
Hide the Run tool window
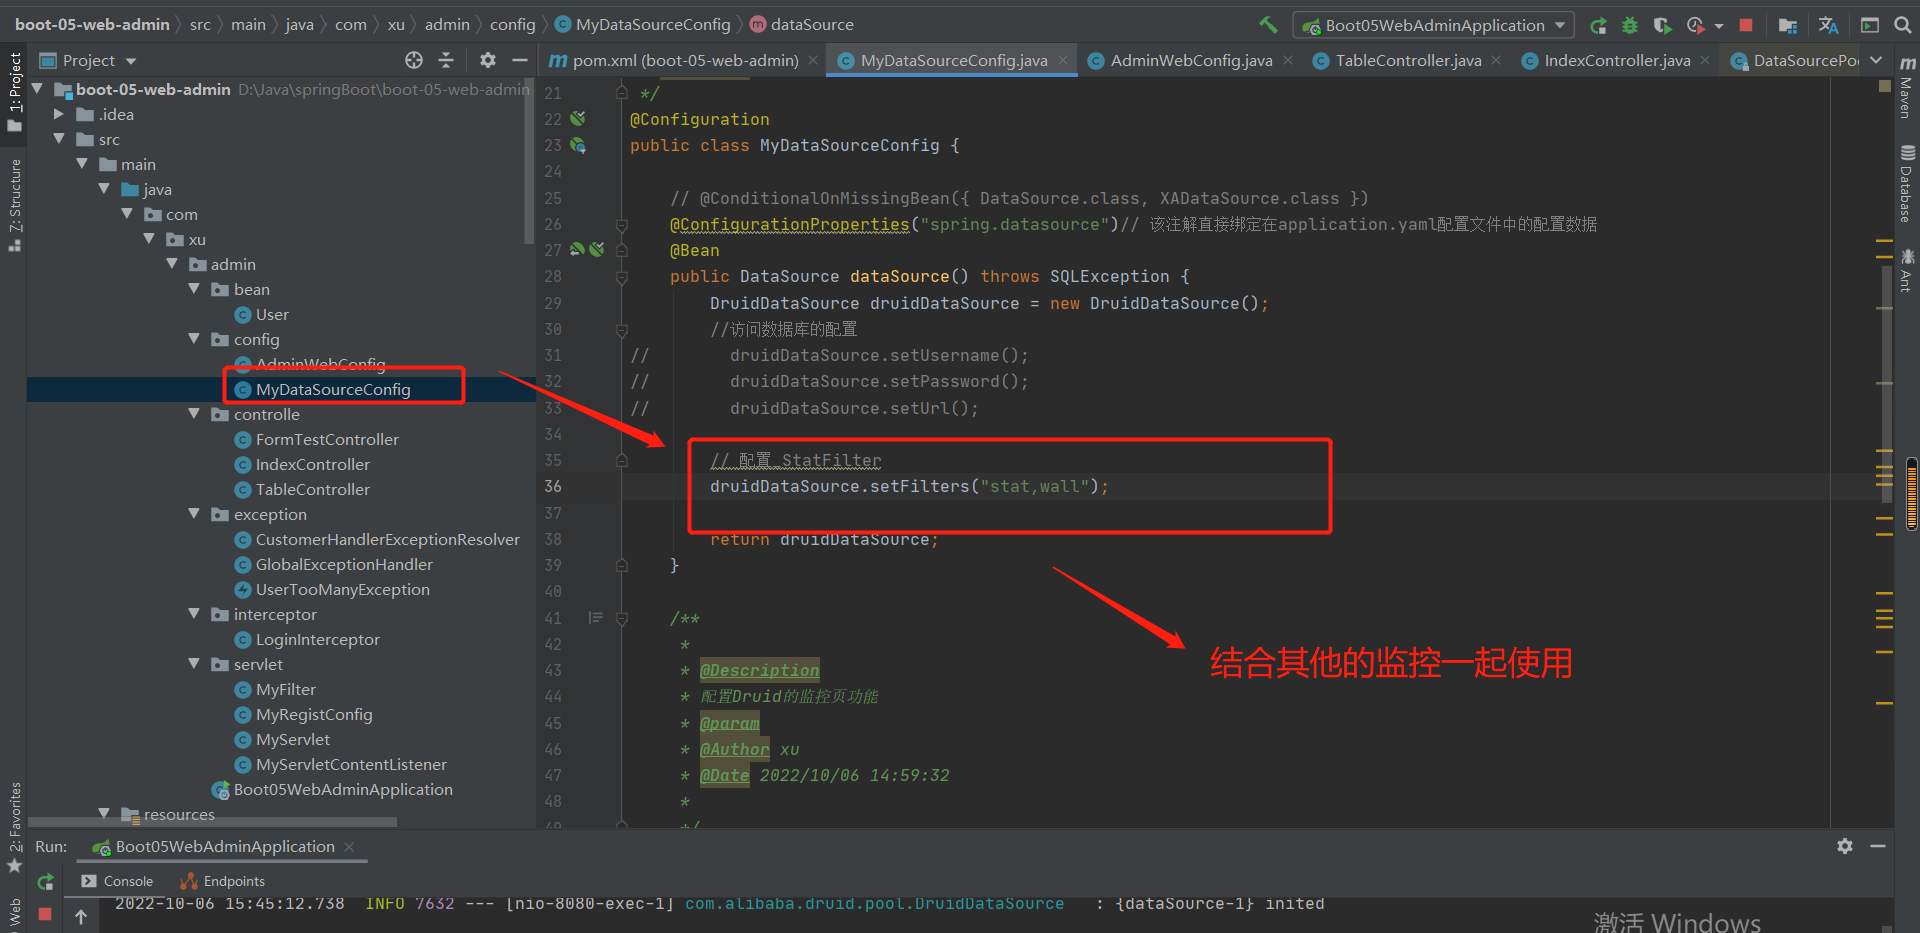tap(1878, 846)
